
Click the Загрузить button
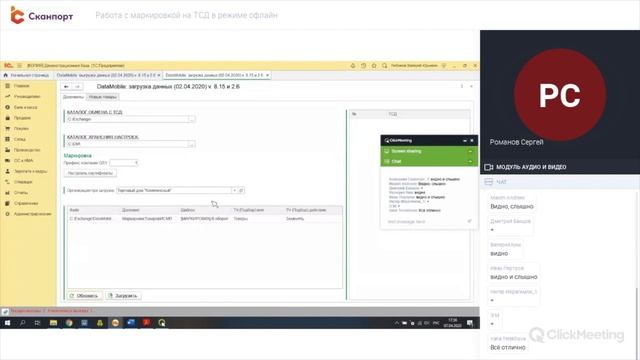tap(123, 296)
